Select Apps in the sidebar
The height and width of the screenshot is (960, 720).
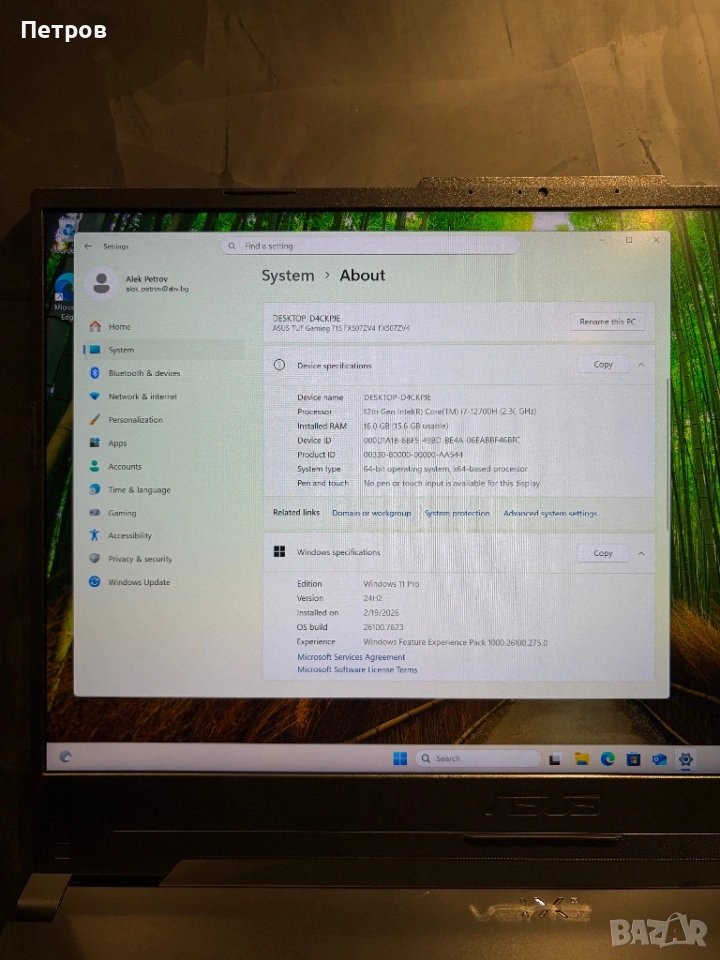117,443
